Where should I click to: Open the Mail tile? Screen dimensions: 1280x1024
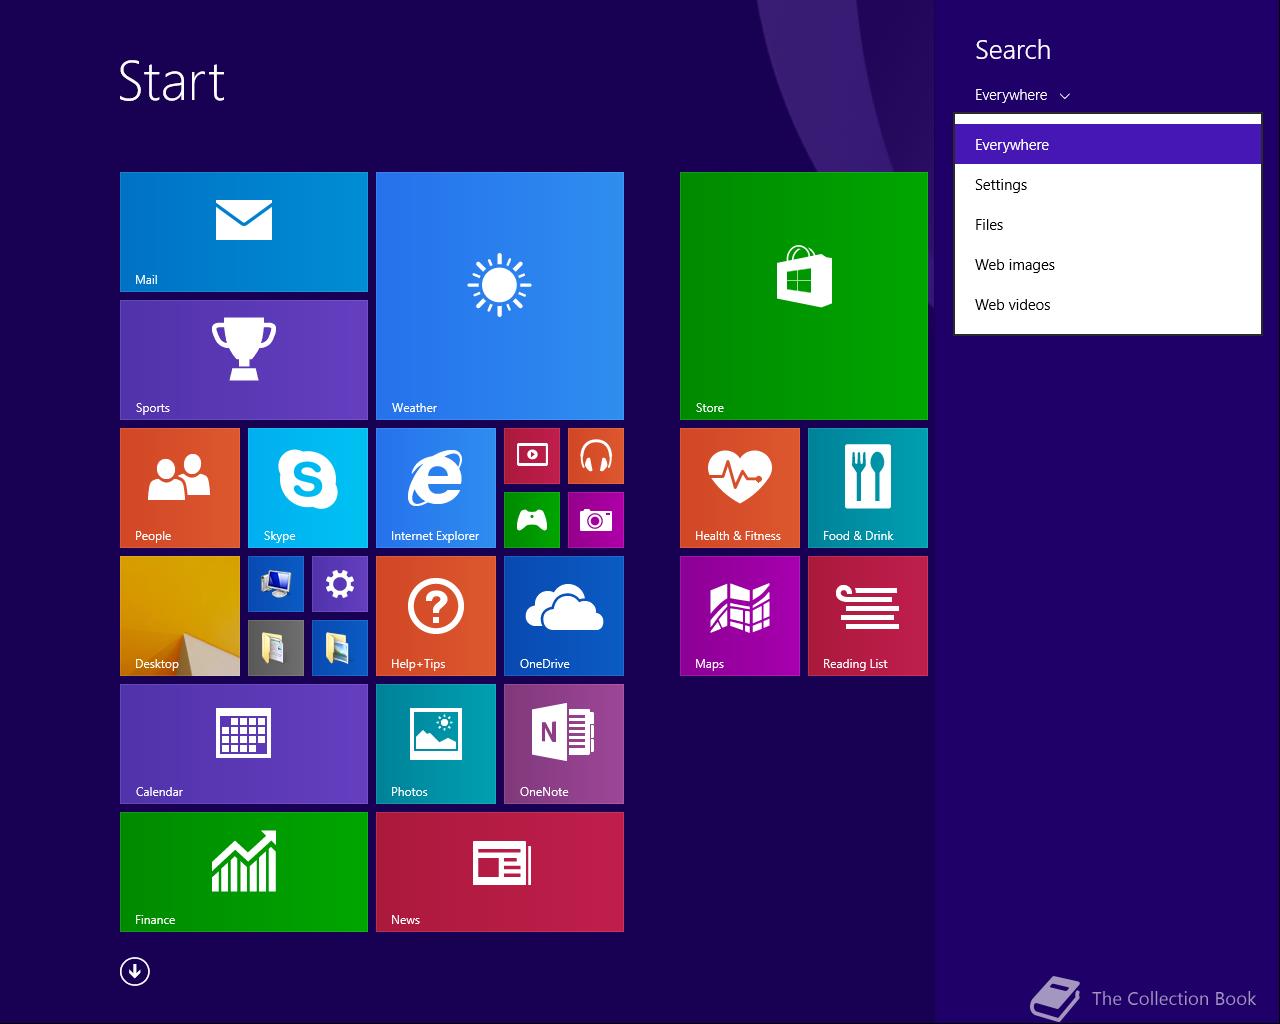tap(244, 232)
